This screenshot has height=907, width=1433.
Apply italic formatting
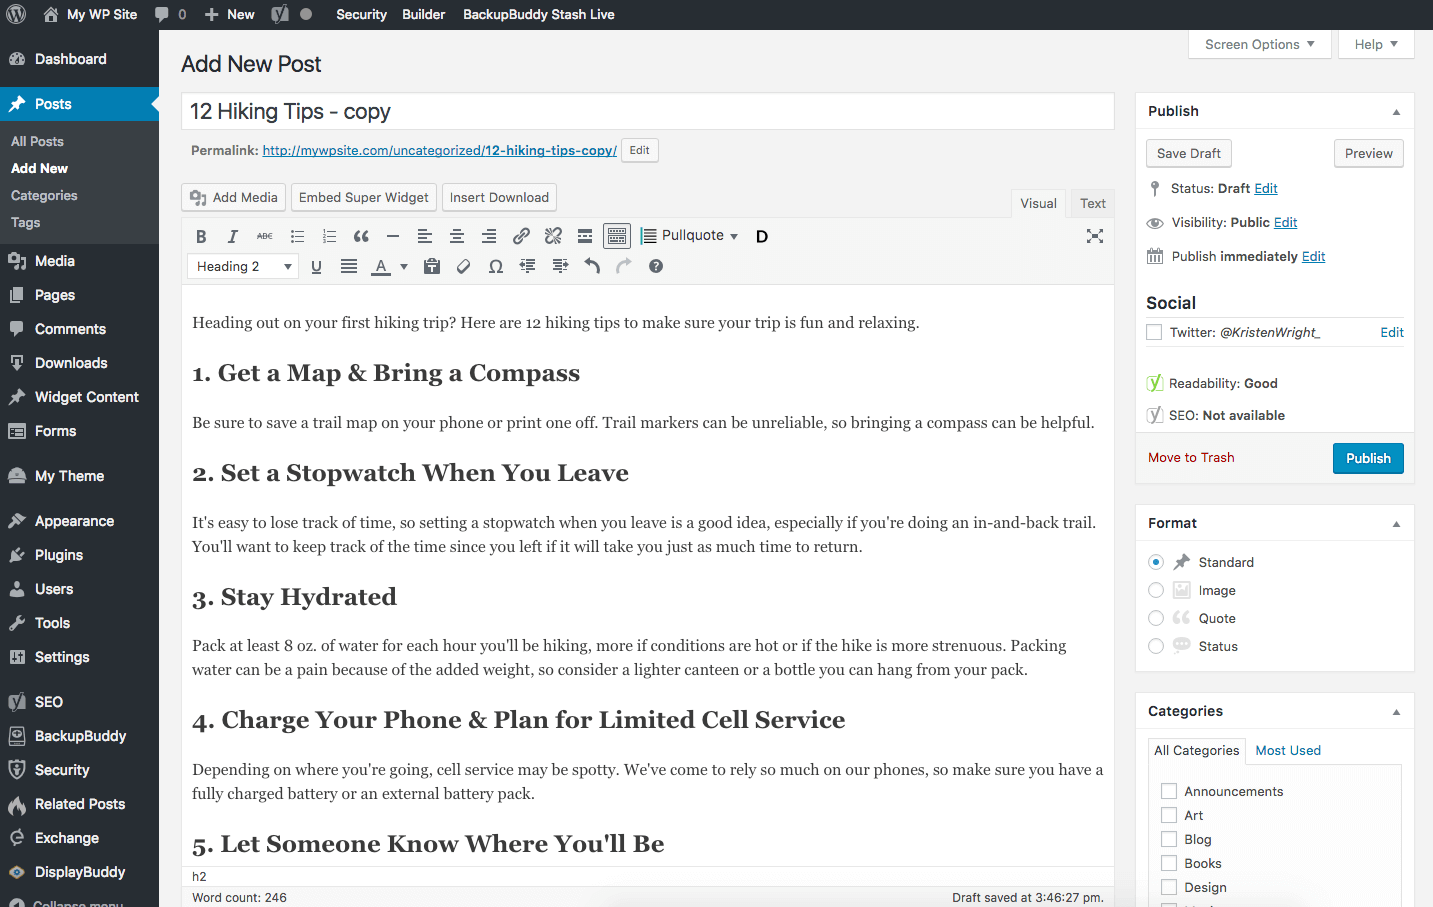coord(232,236)
